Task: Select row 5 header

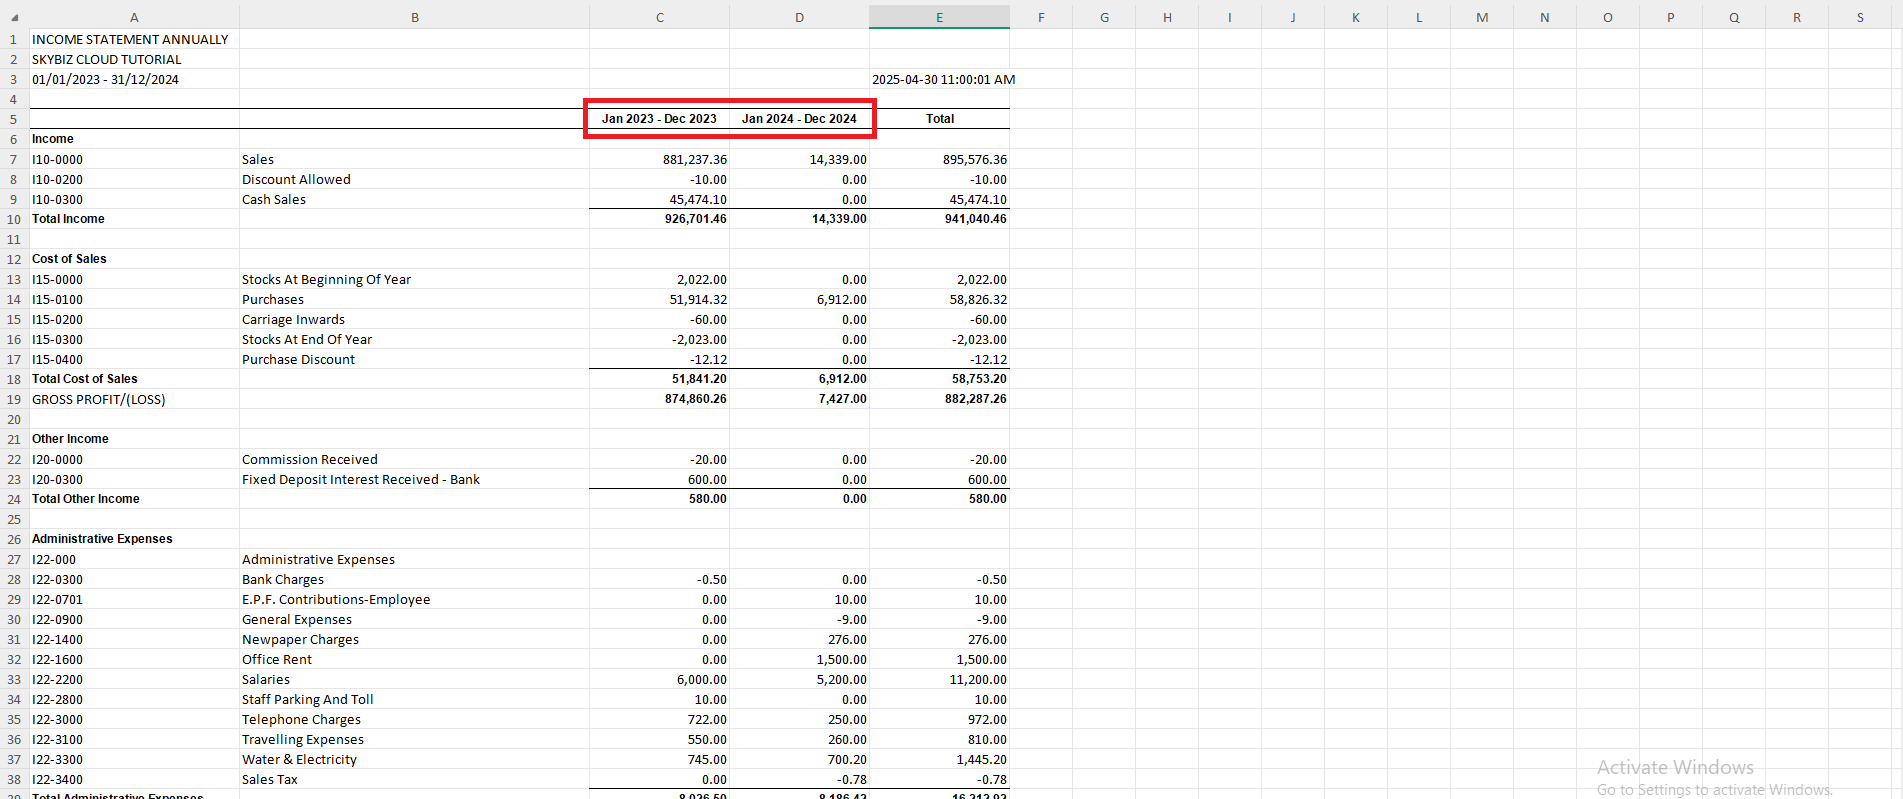Action: 14,119
